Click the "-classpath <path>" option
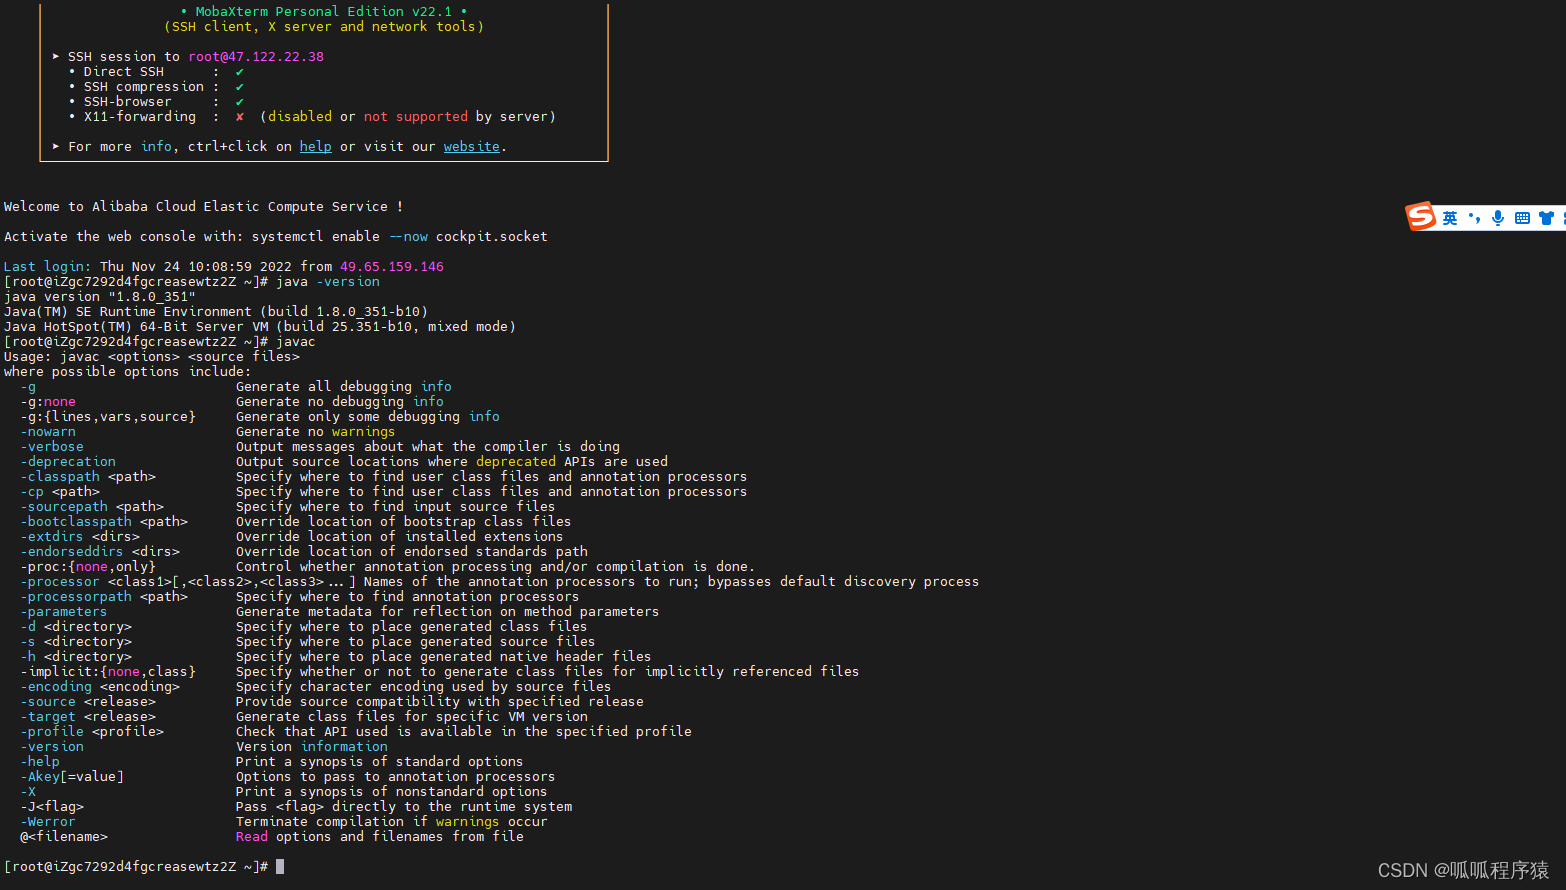 [88, 477]
